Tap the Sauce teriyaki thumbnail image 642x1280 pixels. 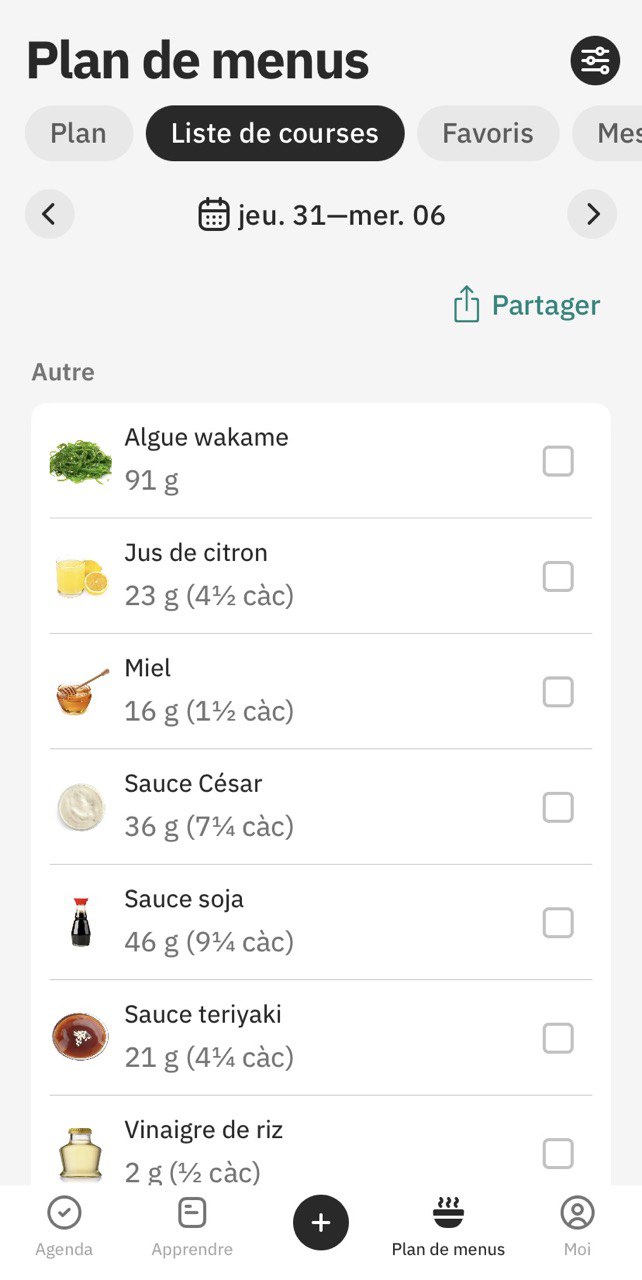(x=79, y=1037)
